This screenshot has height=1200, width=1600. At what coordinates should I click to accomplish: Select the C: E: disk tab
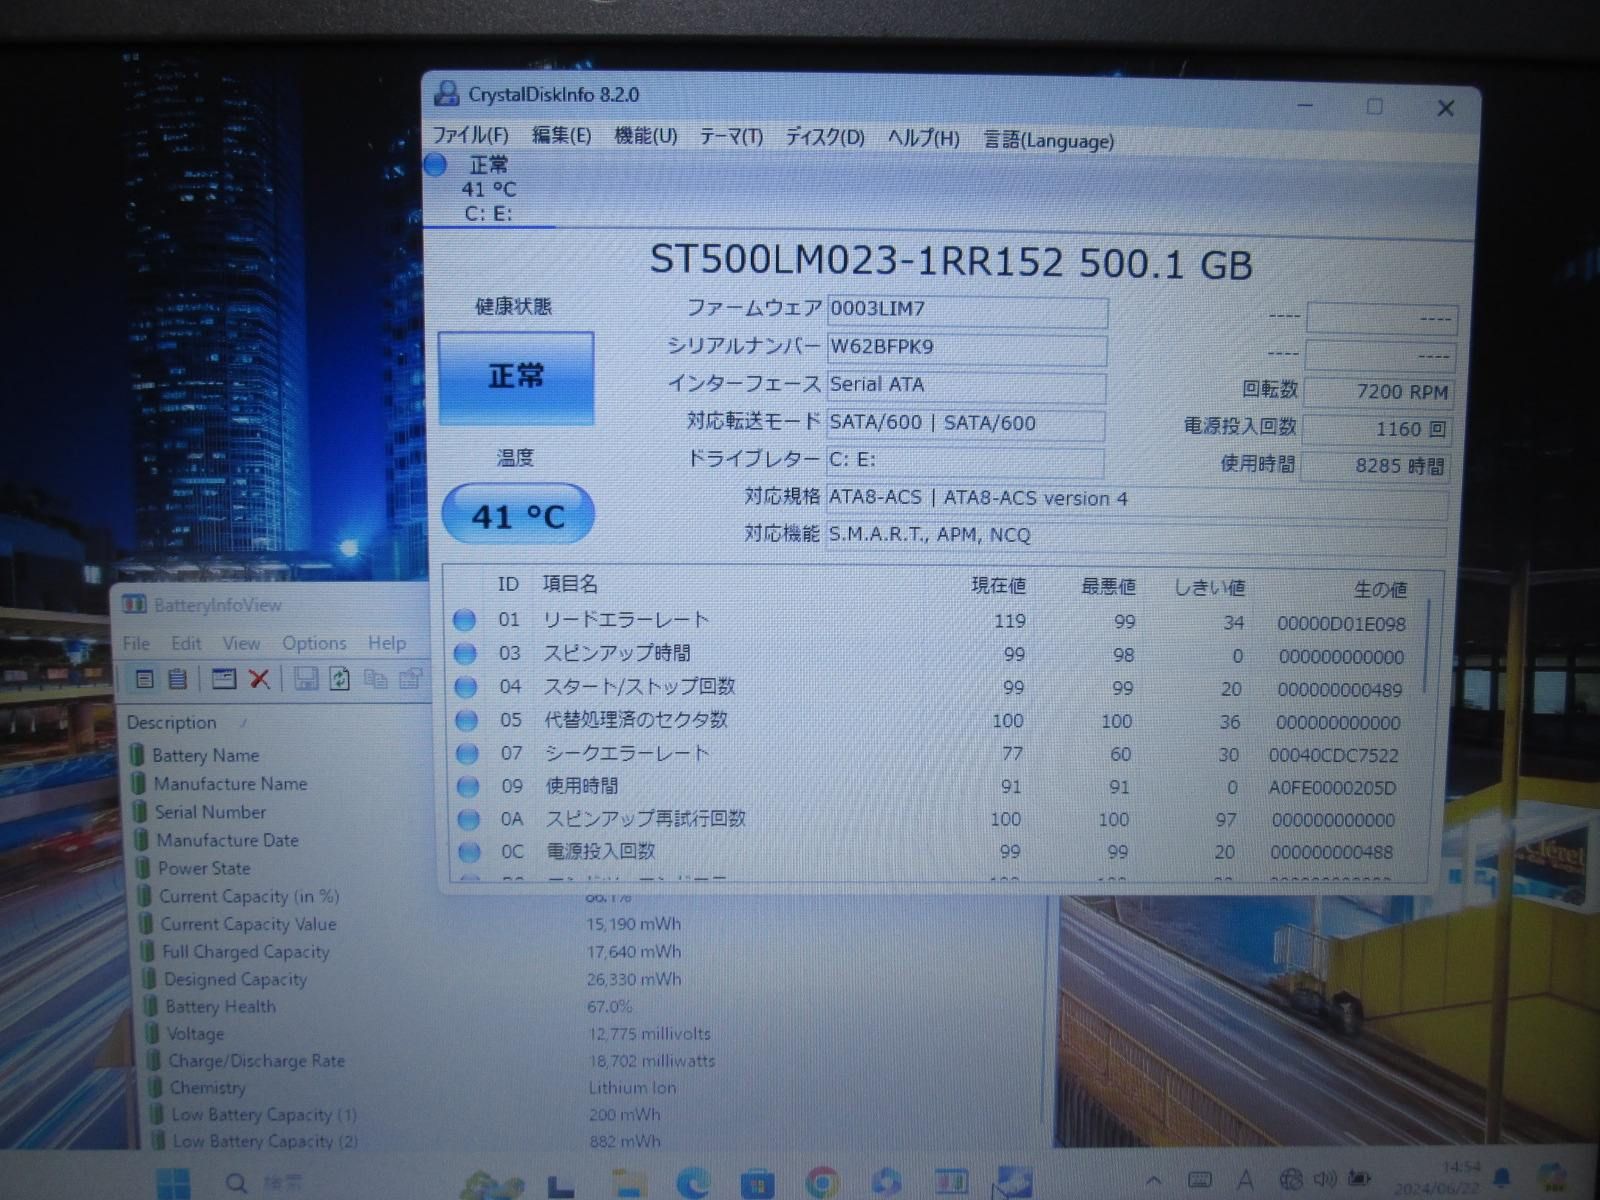coord(488,189)
